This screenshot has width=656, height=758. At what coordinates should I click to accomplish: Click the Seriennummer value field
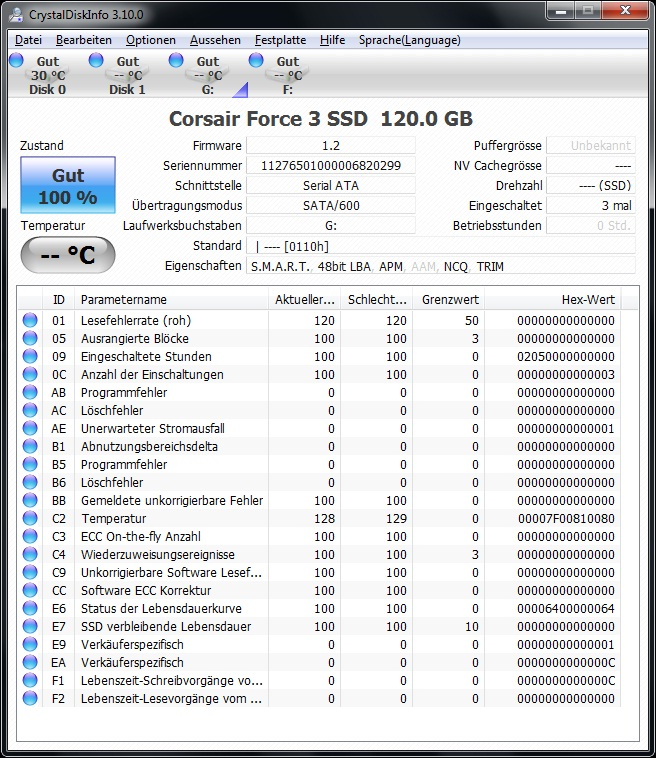(x=331, y=165)
